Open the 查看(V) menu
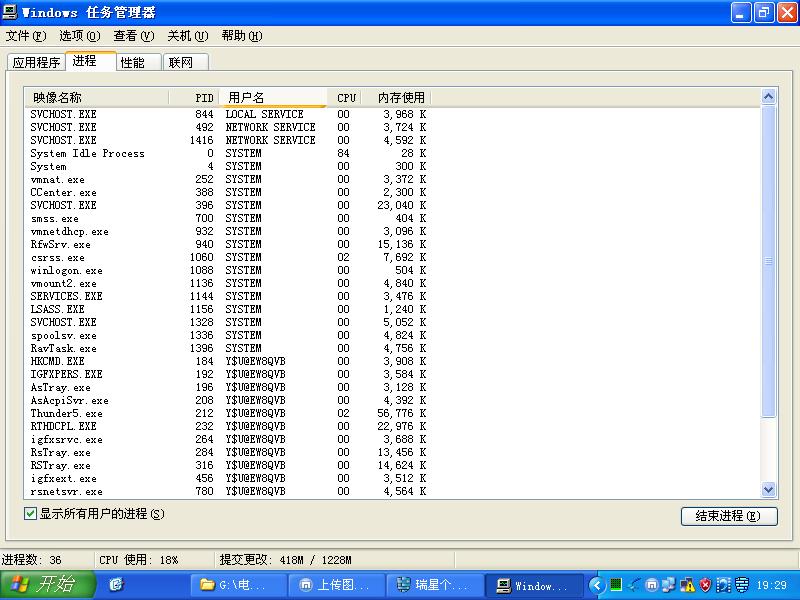The height and width of the screenshot is (600, 800). [134, 36]
